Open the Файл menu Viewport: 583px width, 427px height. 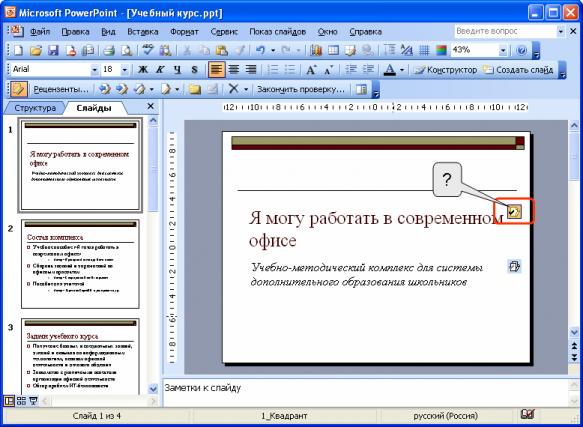(40, 32)
